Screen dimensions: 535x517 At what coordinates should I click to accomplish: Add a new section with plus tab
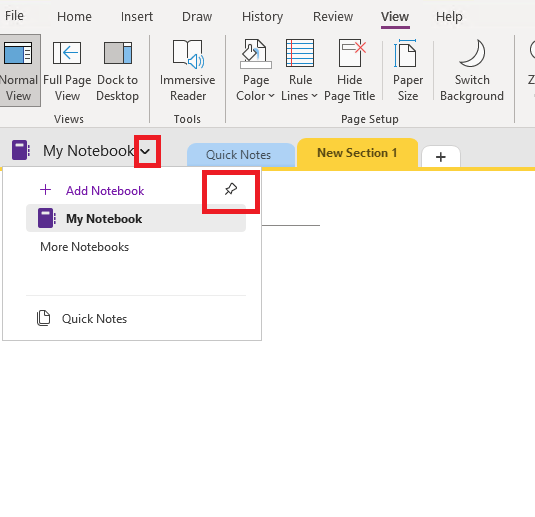441,157
